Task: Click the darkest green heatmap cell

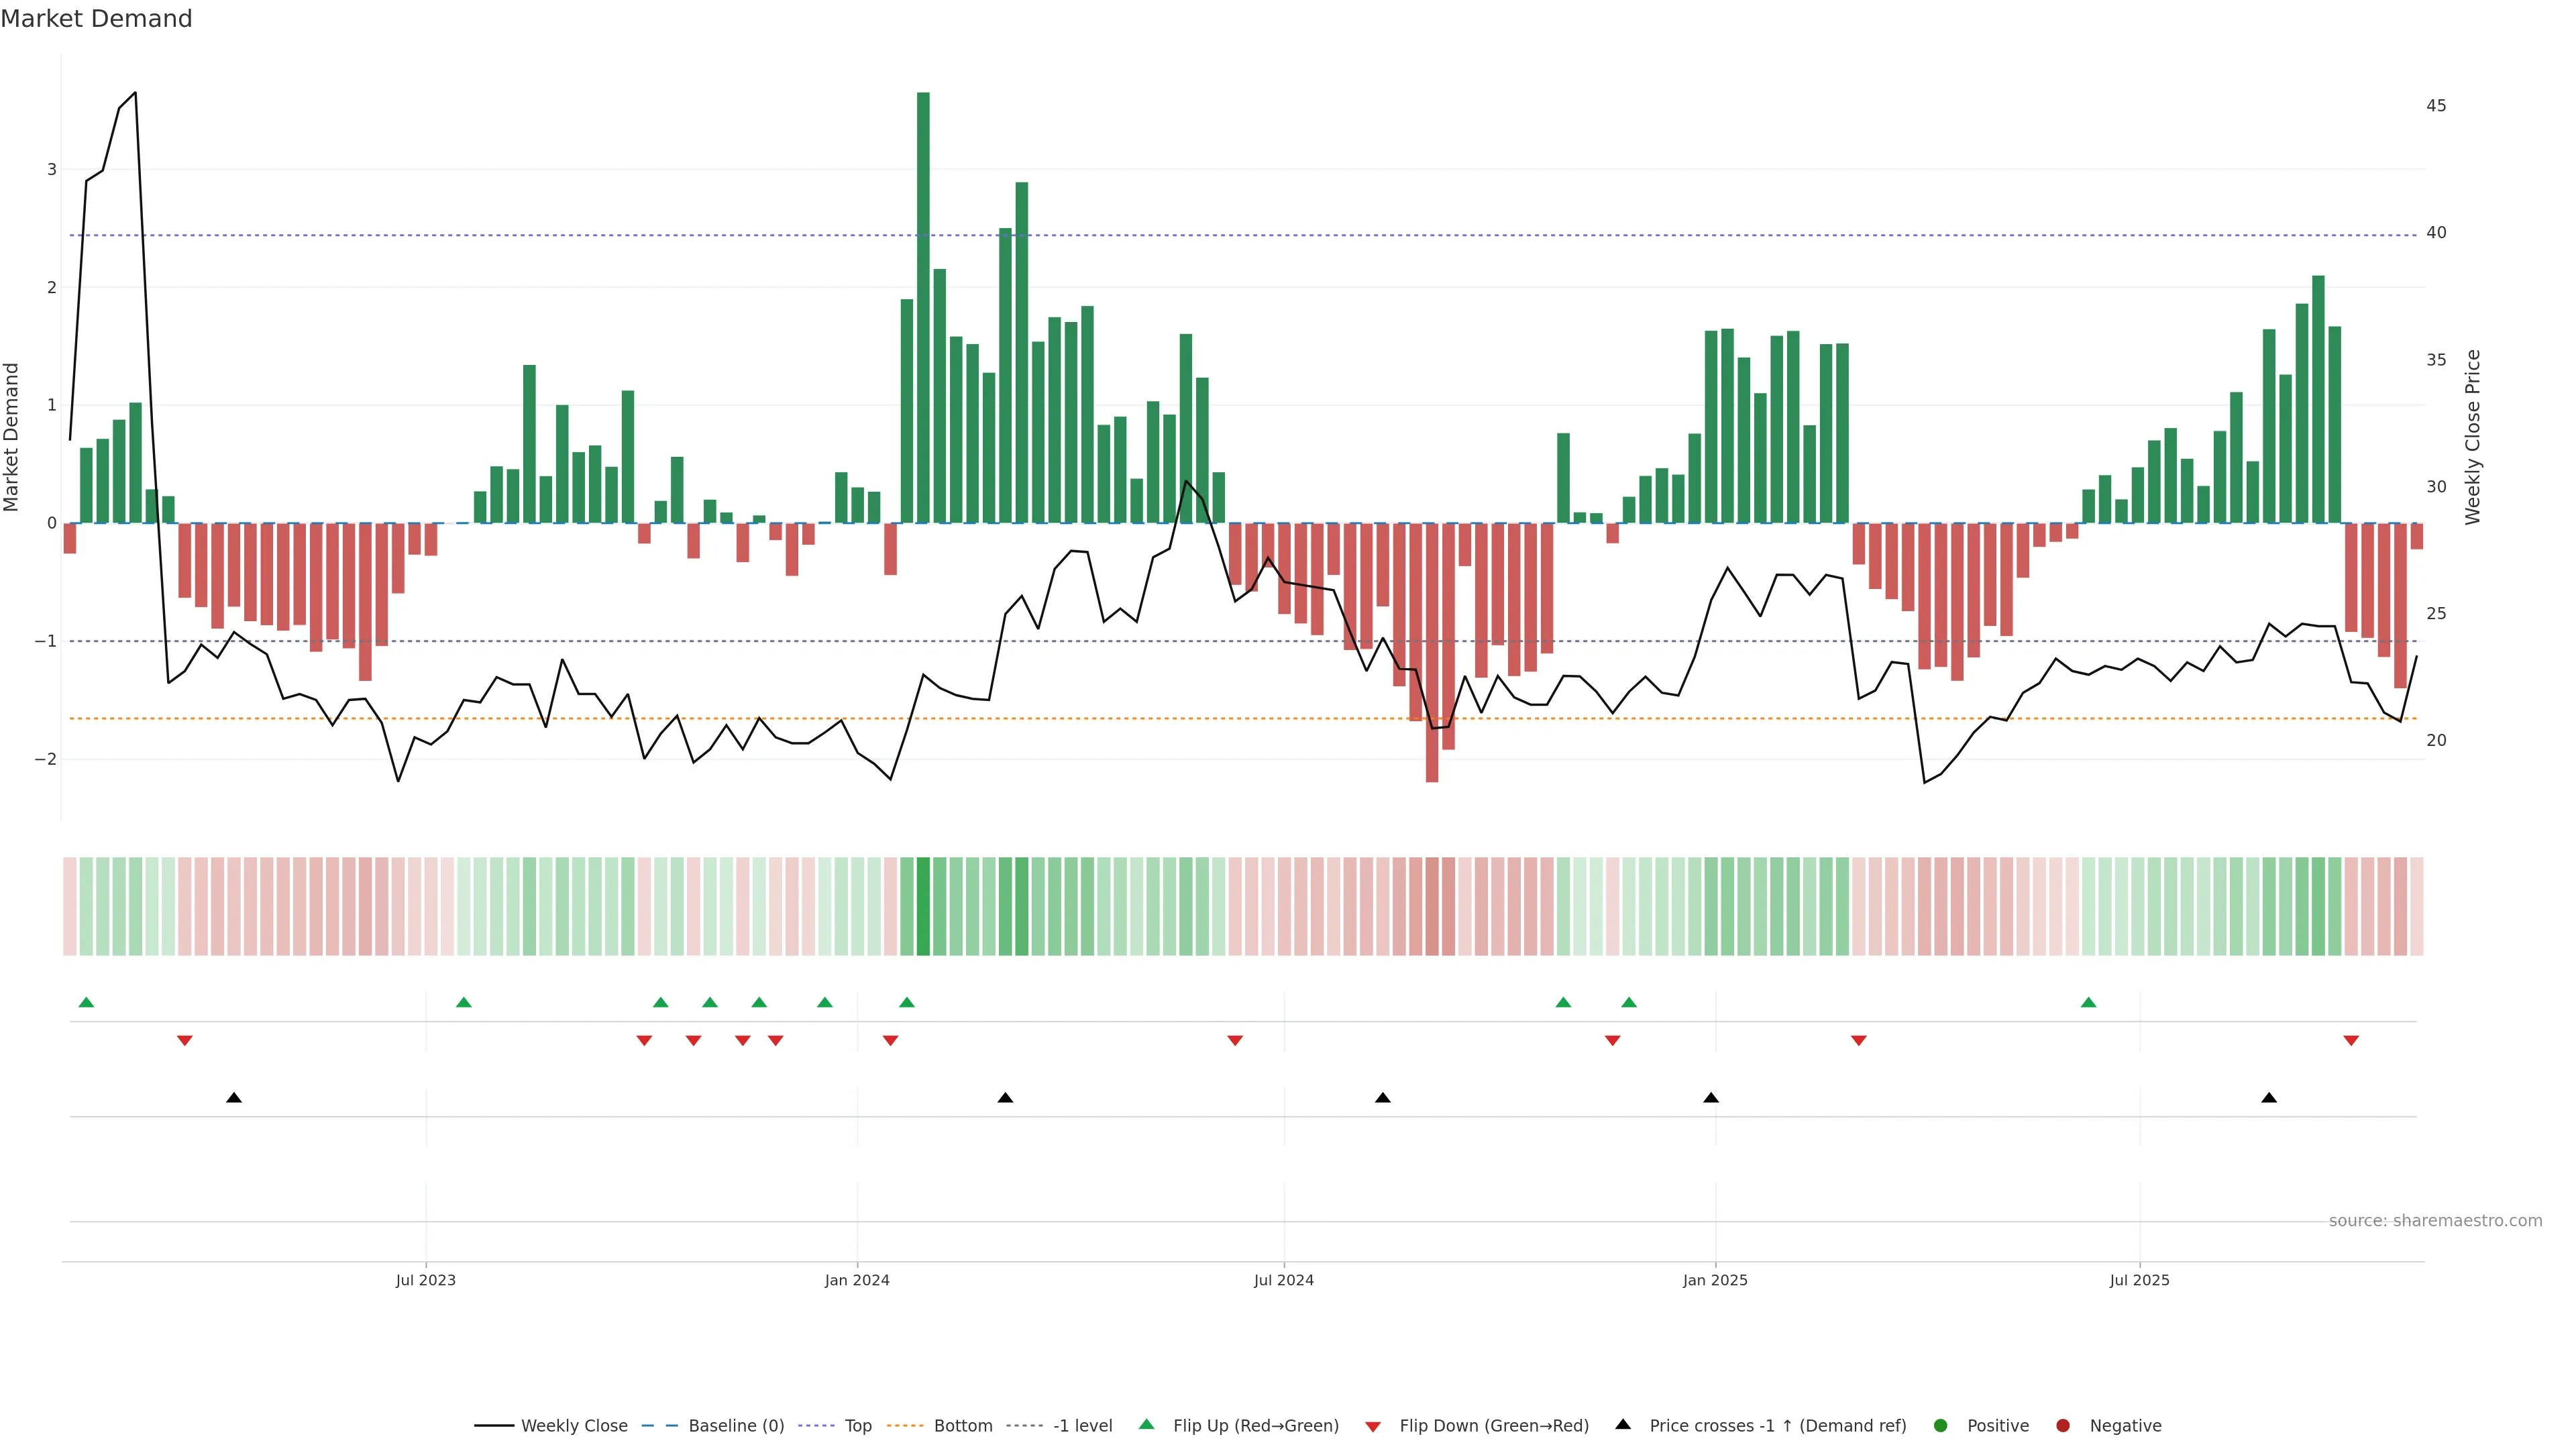Action: (x=923, y=906)
